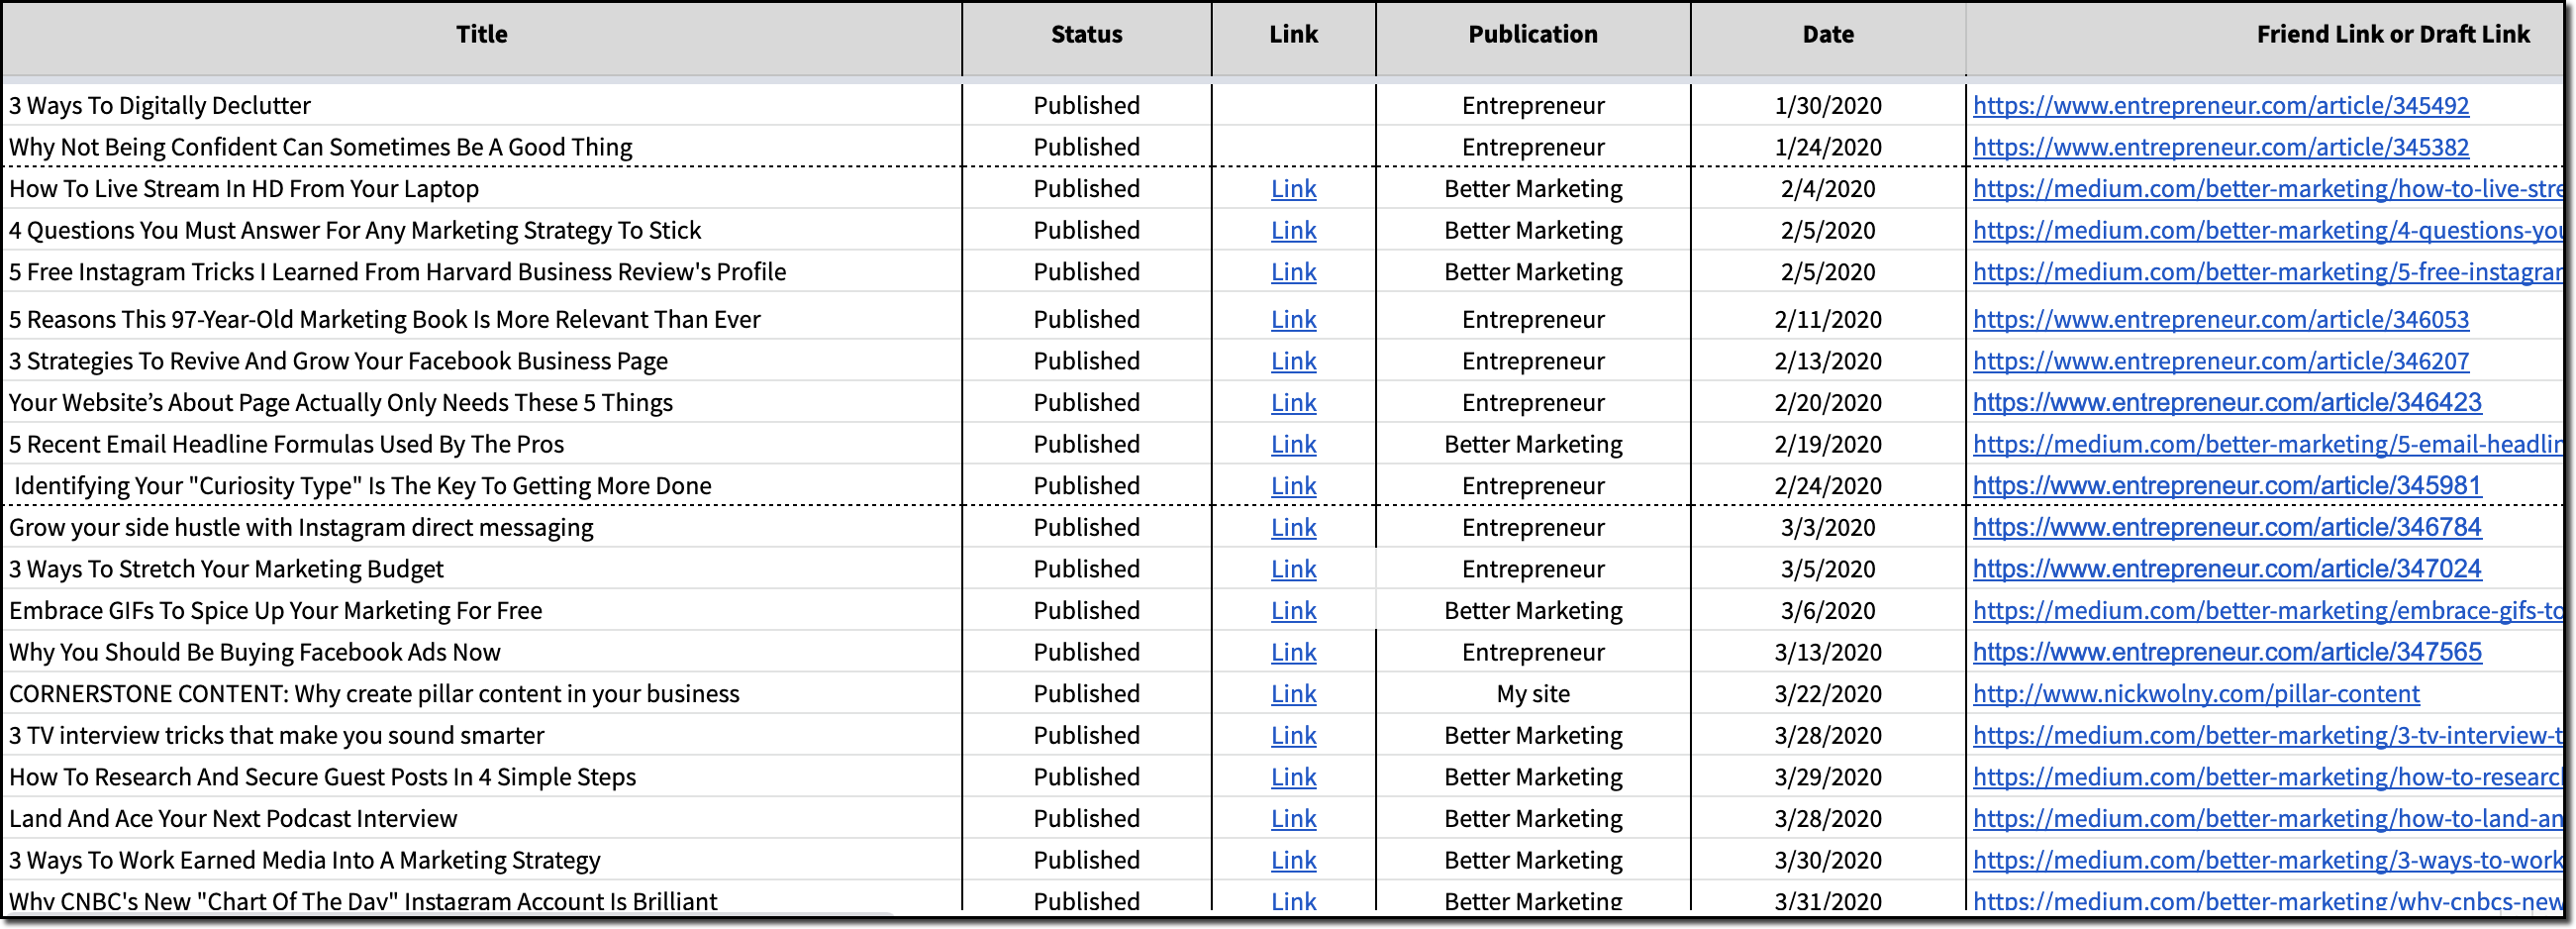
Task: Open the medium how-to-land URL
Action: (2268, 820)
